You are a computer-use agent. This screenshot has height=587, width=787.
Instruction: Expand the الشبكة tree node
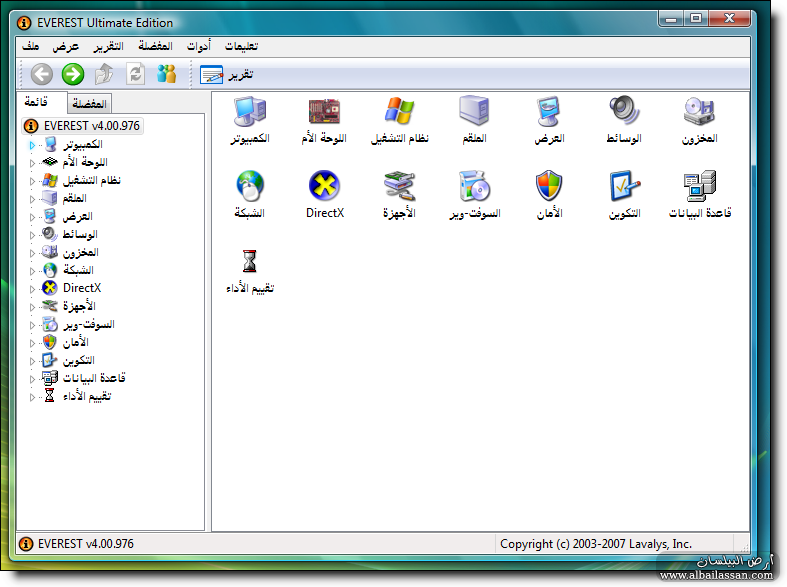32,271
